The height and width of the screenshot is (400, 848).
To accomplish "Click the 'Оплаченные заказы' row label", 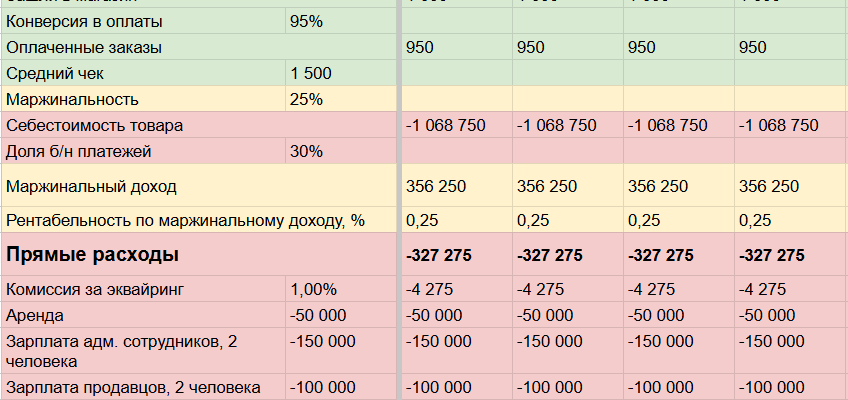I will click(x=84, y=47).
